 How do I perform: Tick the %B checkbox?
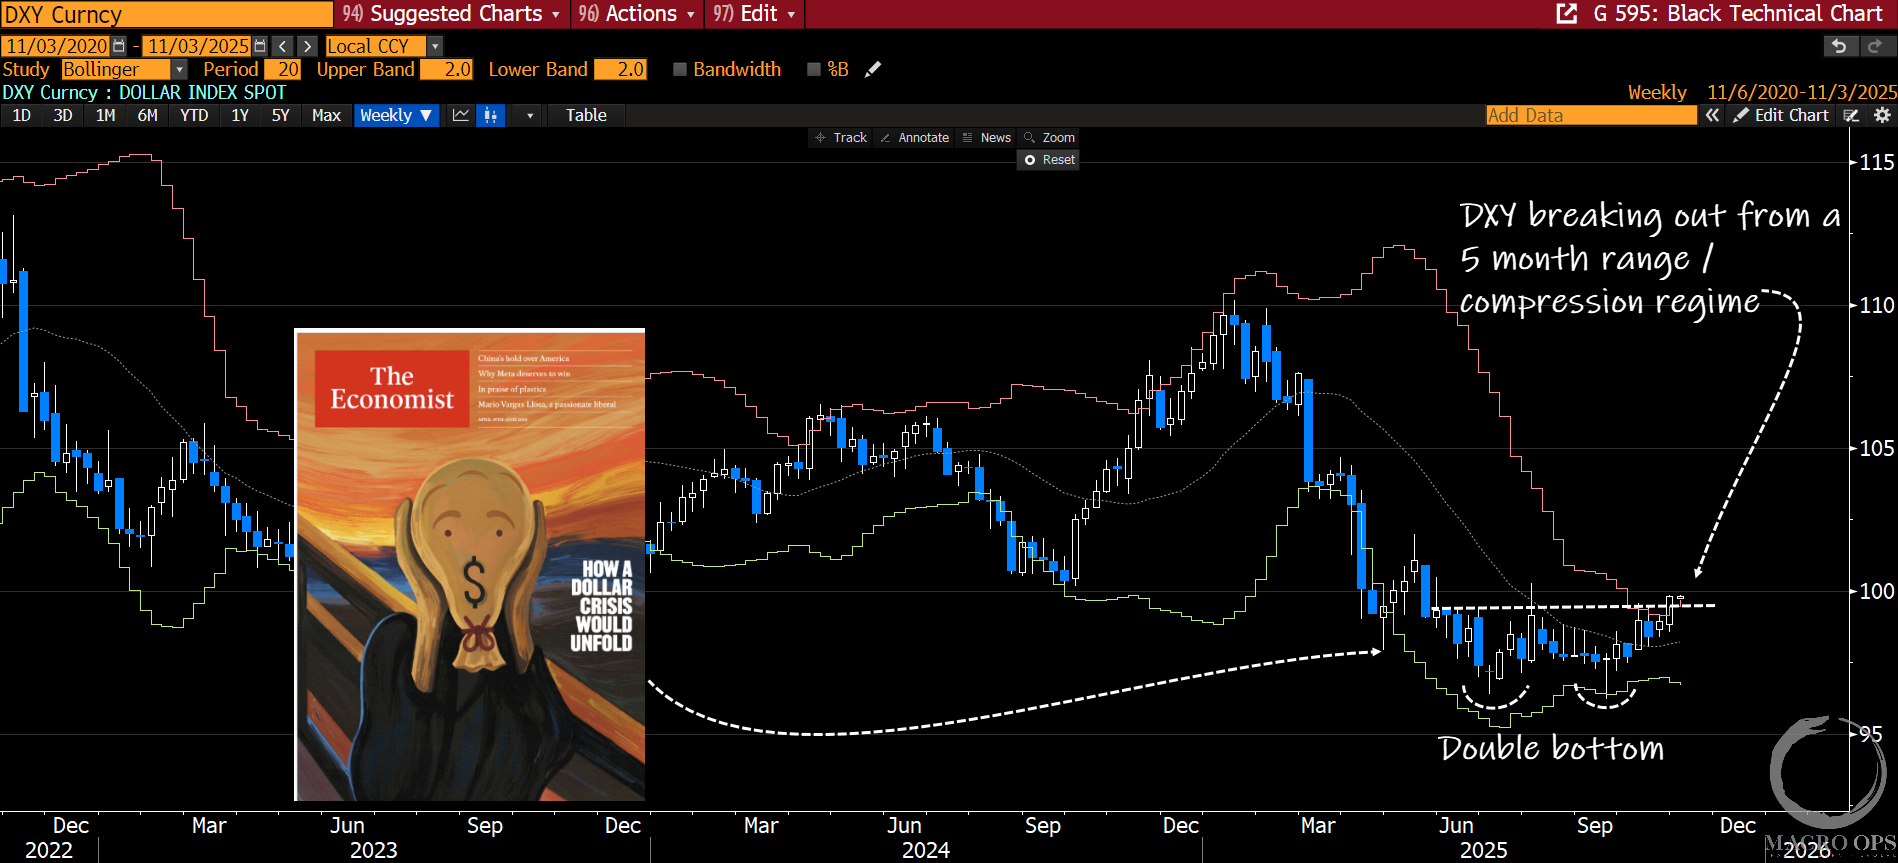pyautogui.click(x=814, y=69)
